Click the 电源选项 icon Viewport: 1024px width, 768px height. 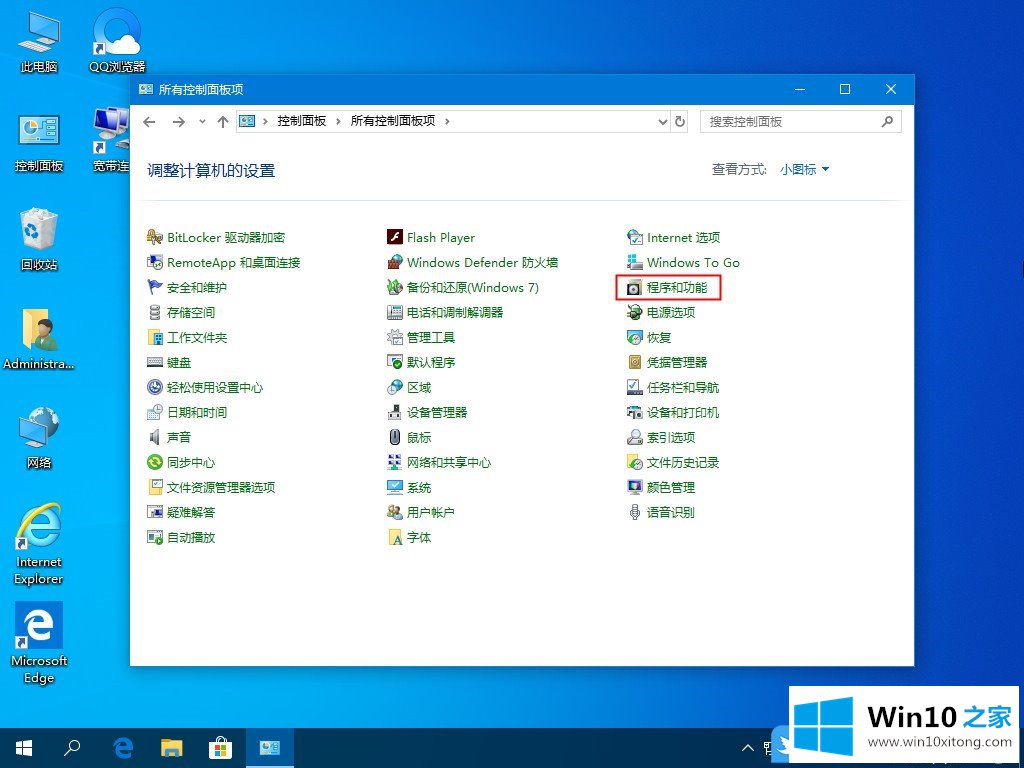click(x=634, y=312)
